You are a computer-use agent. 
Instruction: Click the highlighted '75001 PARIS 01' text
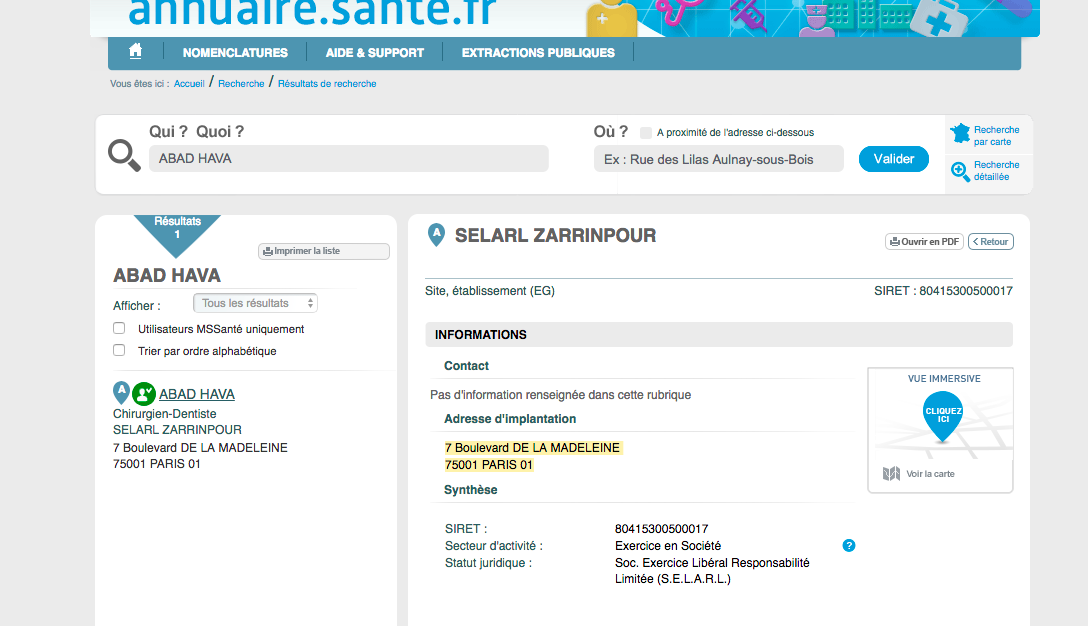pos(489,465)
